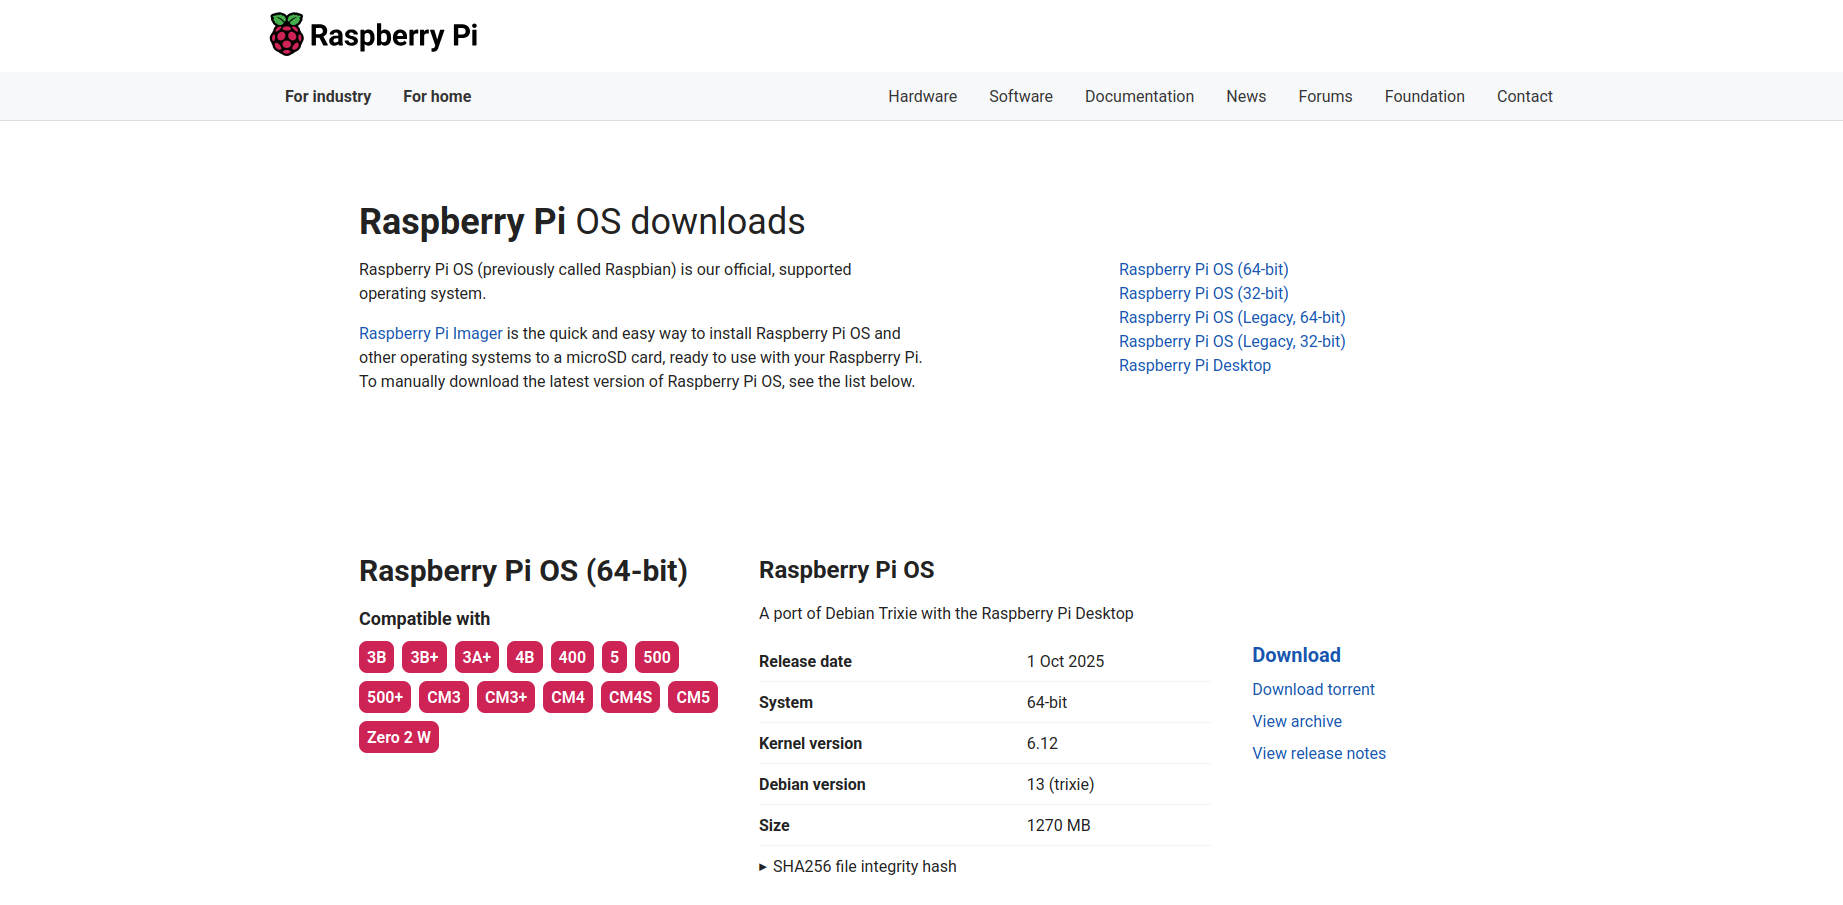Select the Documentation navigation entry
1843x905 pixels.
[x=1139, y=96]
